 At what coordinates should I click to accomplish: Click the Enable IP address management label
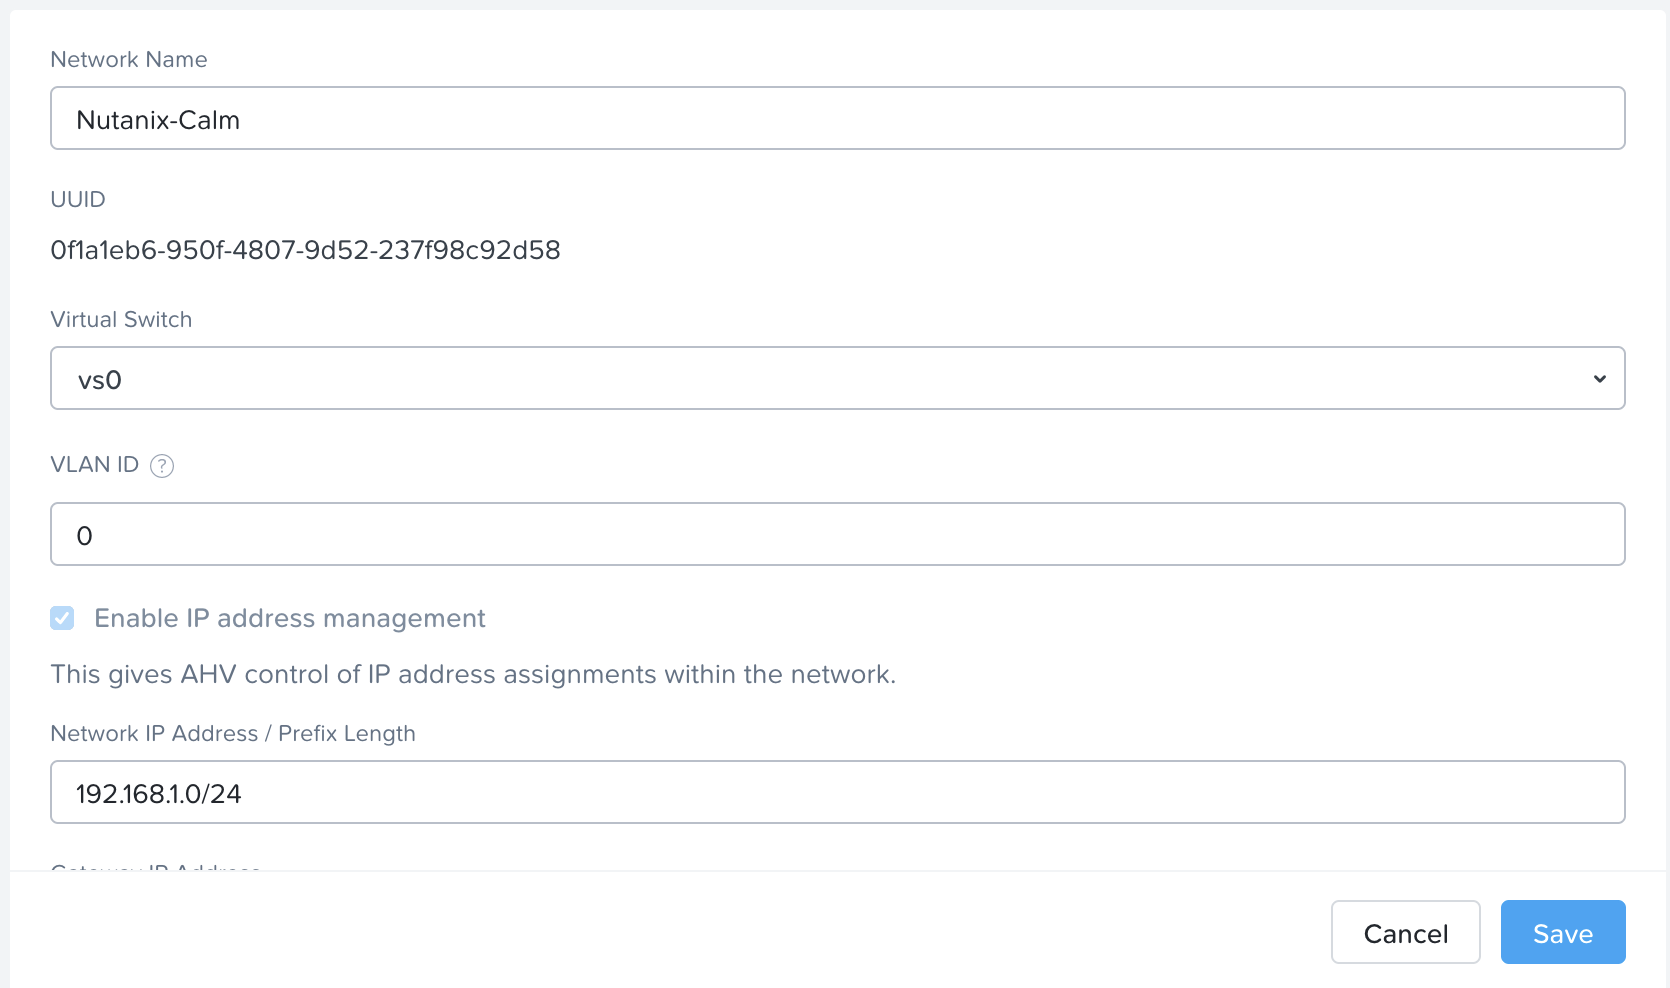[x=289, y=618]
